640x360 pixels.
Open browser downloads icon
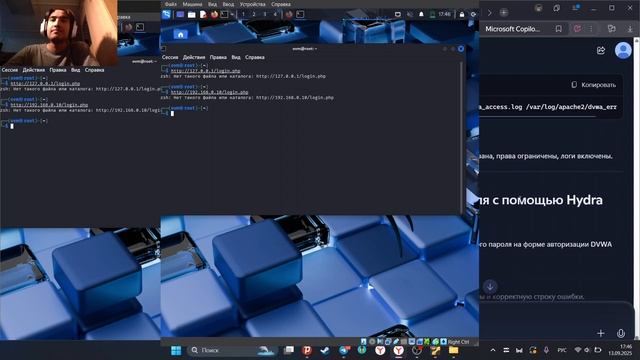click(x=630, y=29)
